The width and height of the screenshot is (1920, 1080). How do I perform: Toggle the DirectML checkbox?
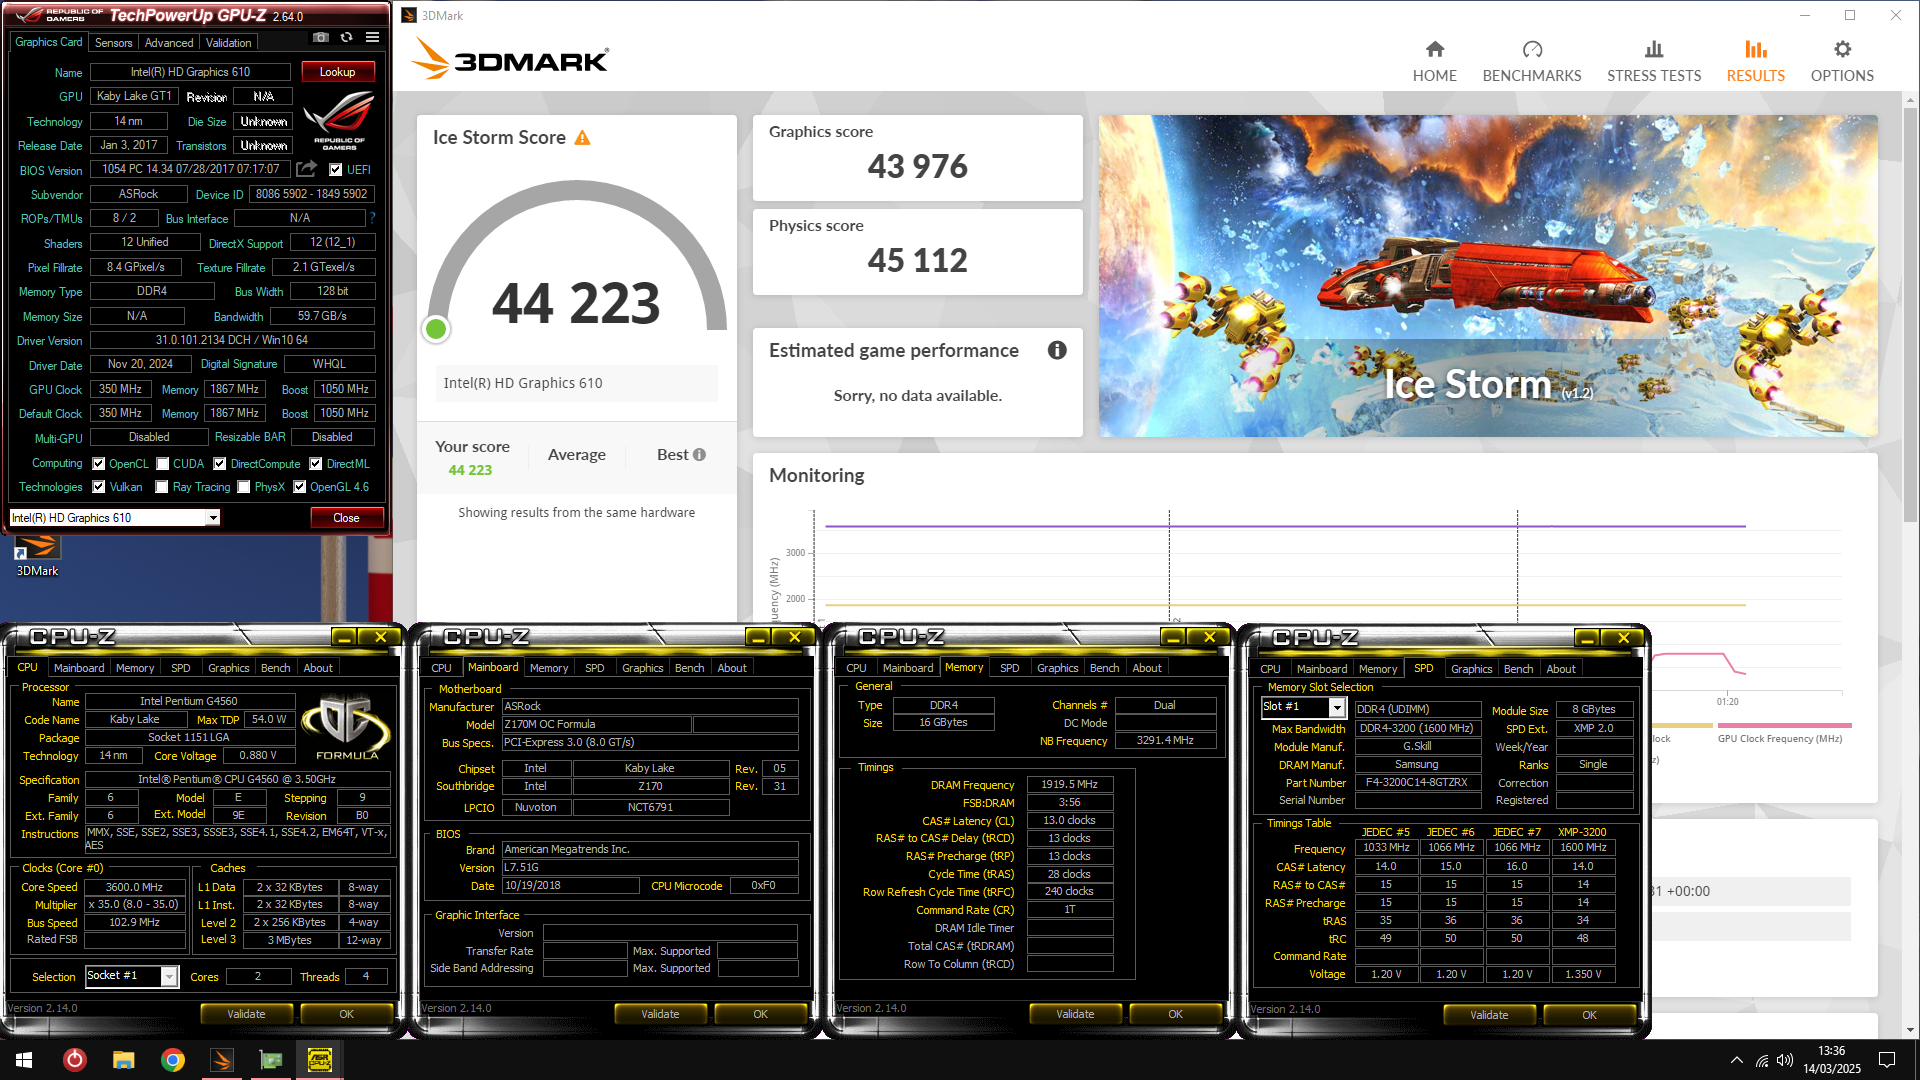[315, 464]
